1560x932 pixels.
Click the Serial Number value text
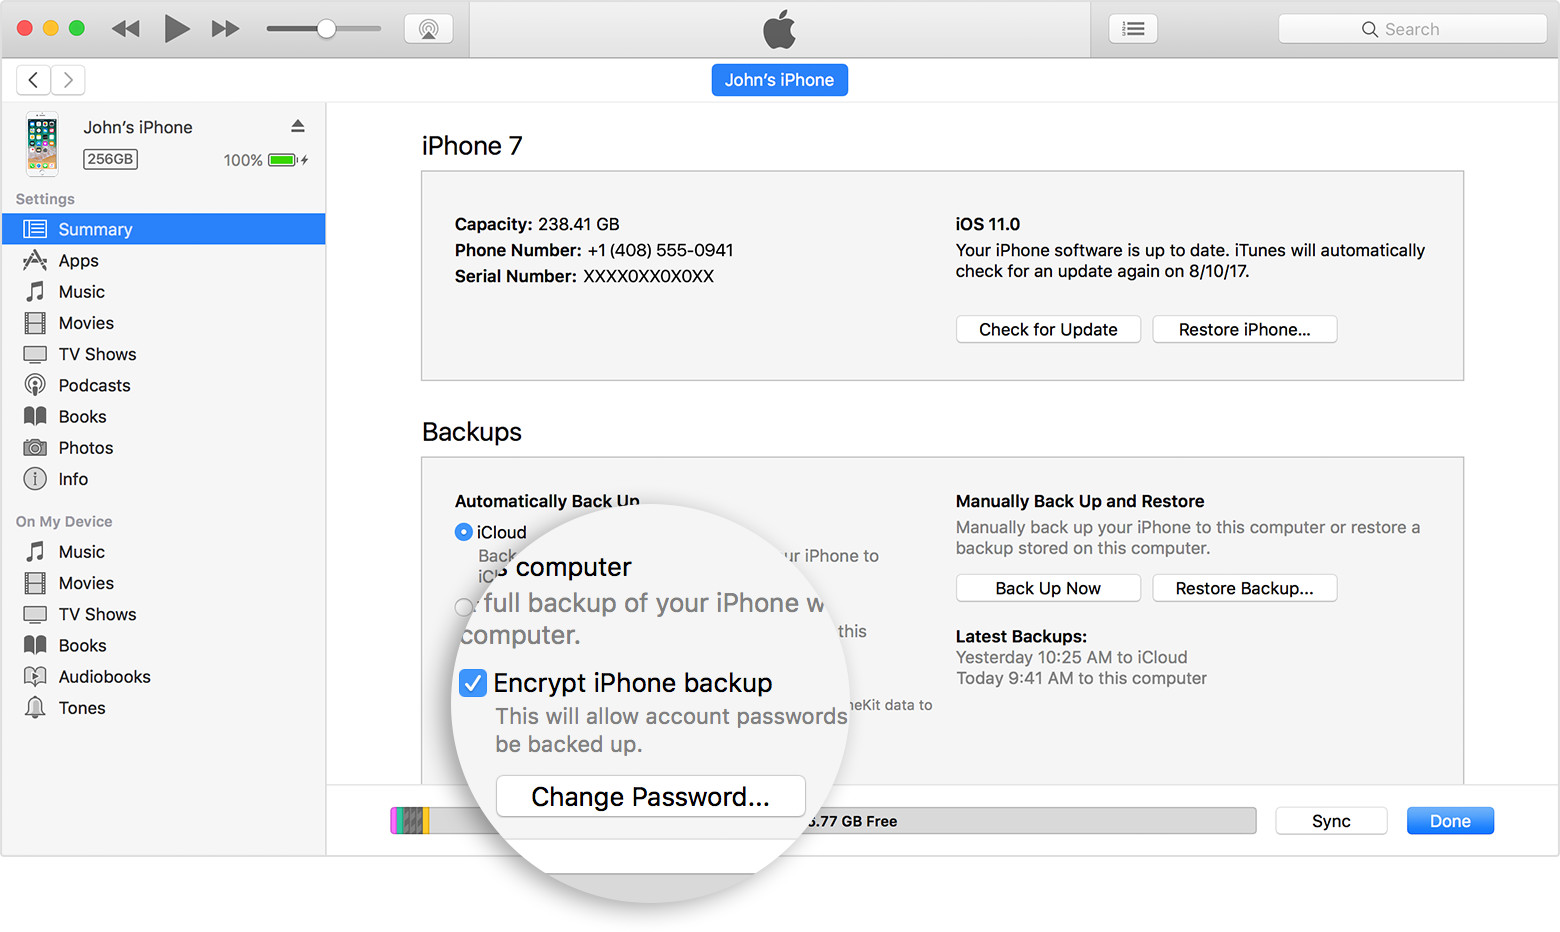pyautogui.click(x=648, y=276)
